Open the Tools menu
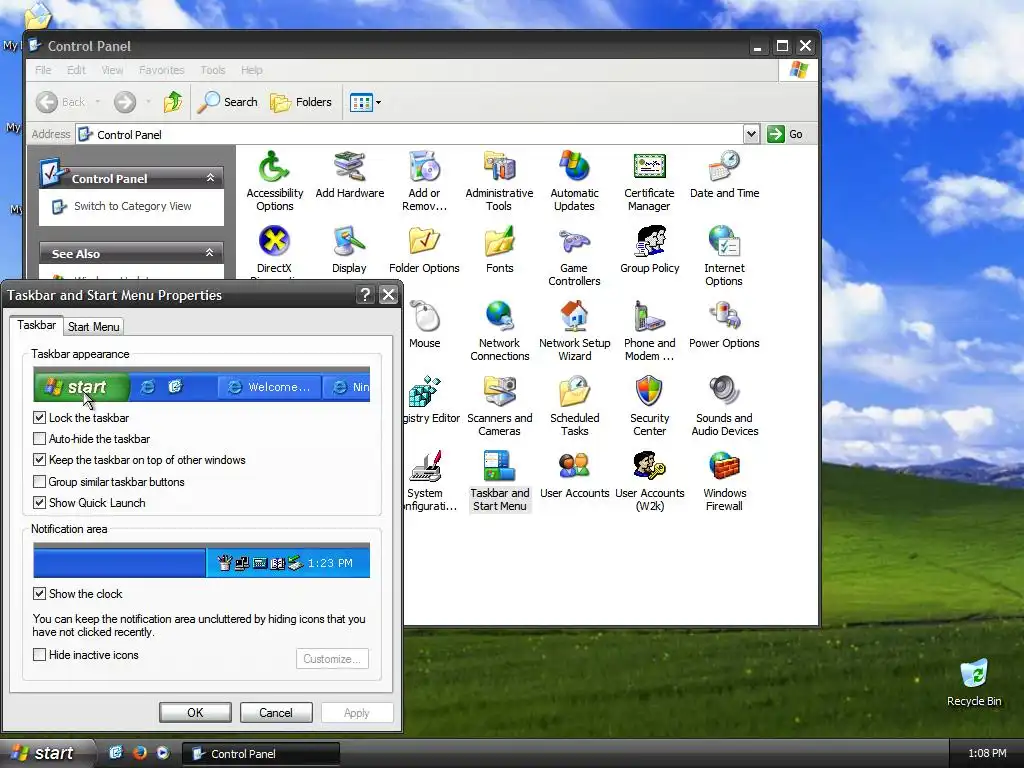This screenshot has height=768, width=1024. 212,70
